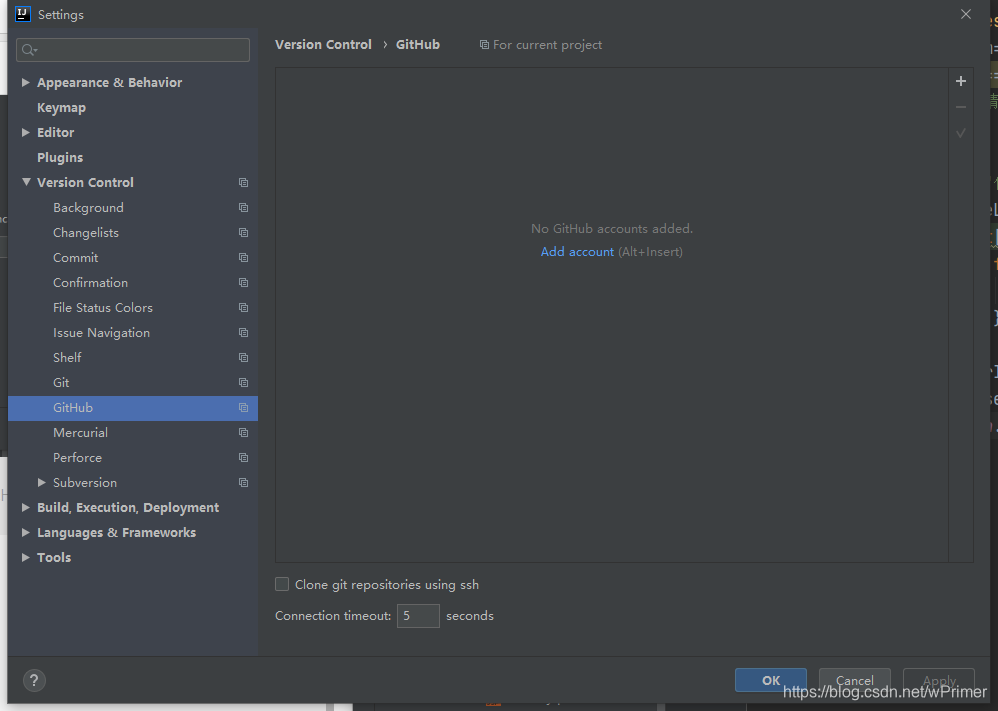Click project-level icon beside Issue Navigation
This screenshot has height=711, width=998.
(x=243, y=332)
